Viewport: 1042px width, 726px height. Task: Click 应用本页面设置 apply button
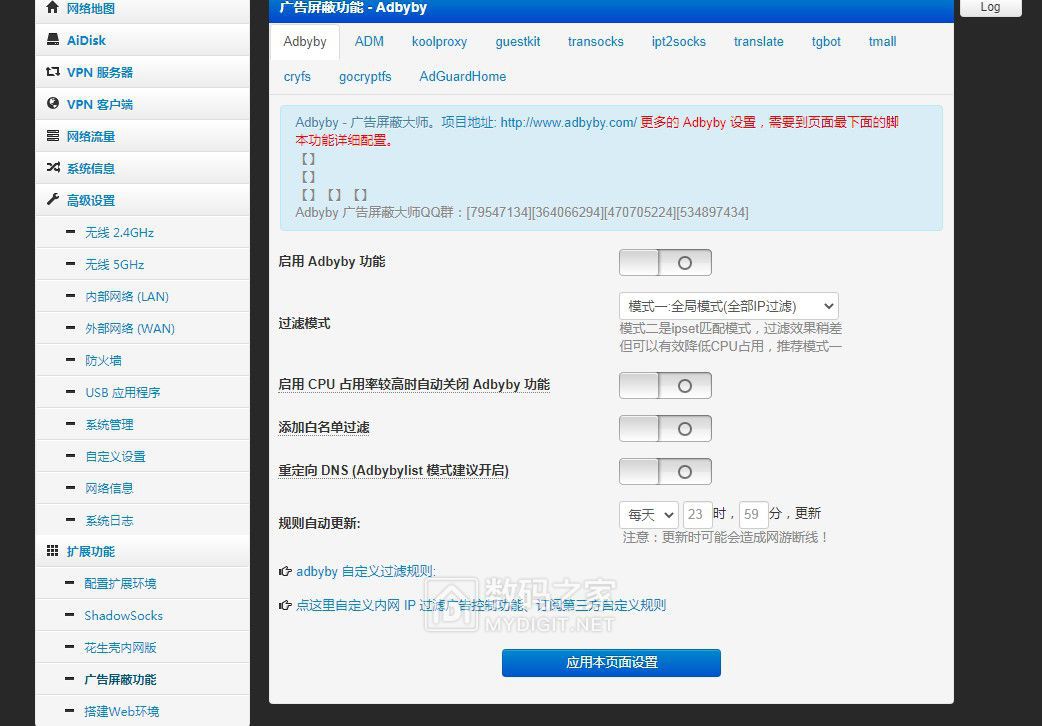click(611, 663)
